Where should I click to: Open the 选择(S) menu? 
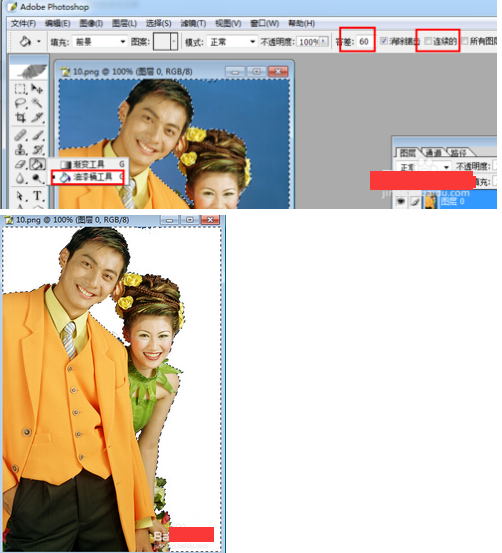point(159,24)
